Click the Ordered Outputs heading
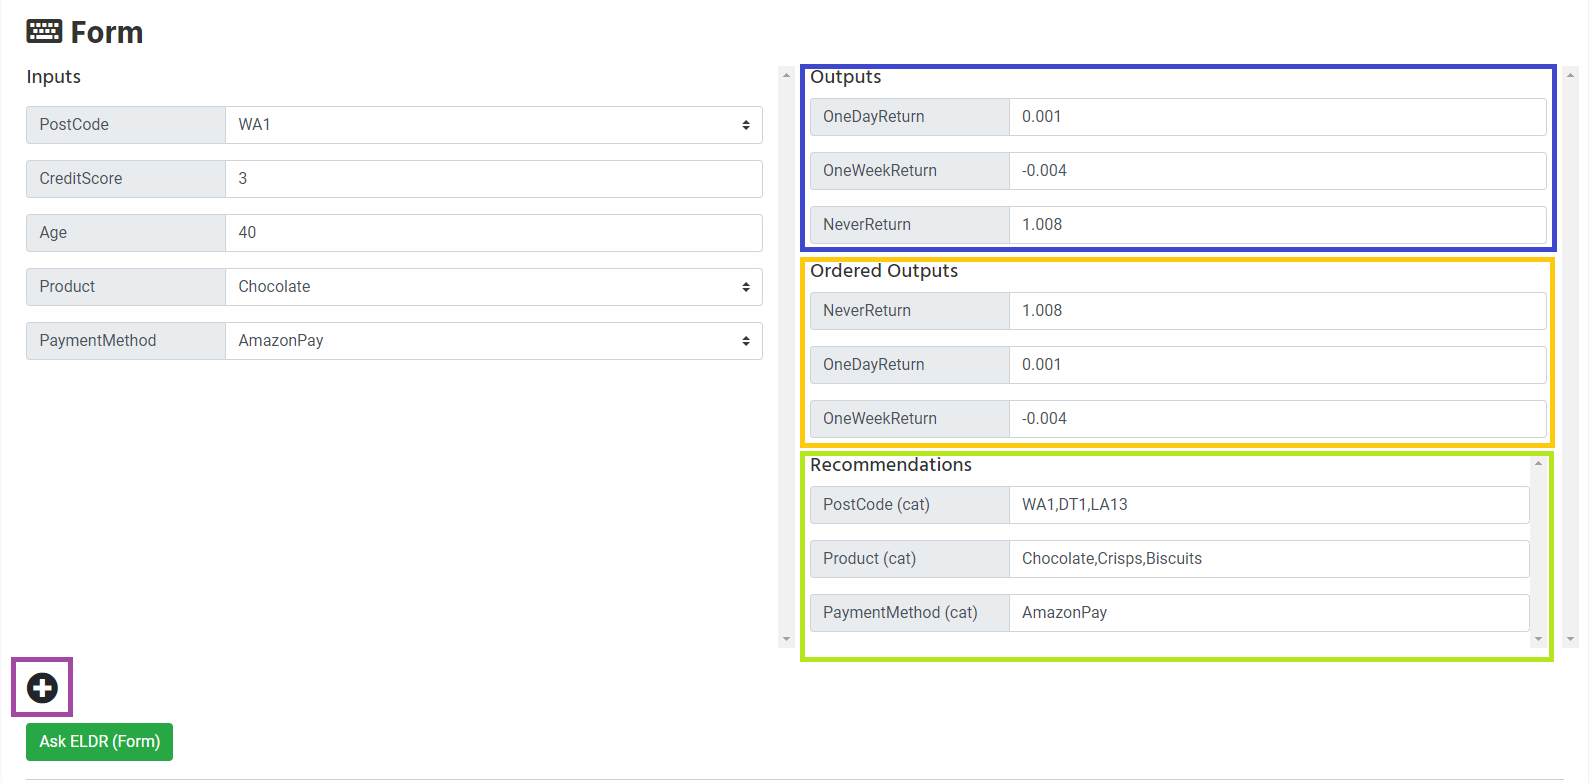1589x783 pixels. click(884, 271)
